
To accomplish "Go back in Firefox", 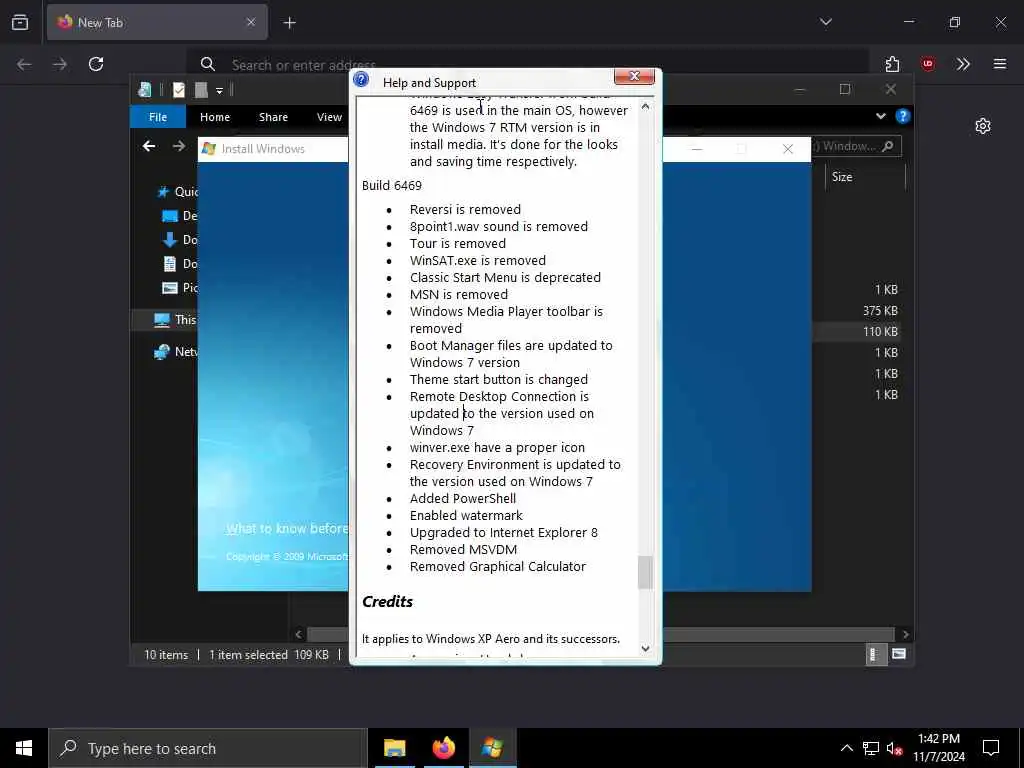I will pos(24,64).
